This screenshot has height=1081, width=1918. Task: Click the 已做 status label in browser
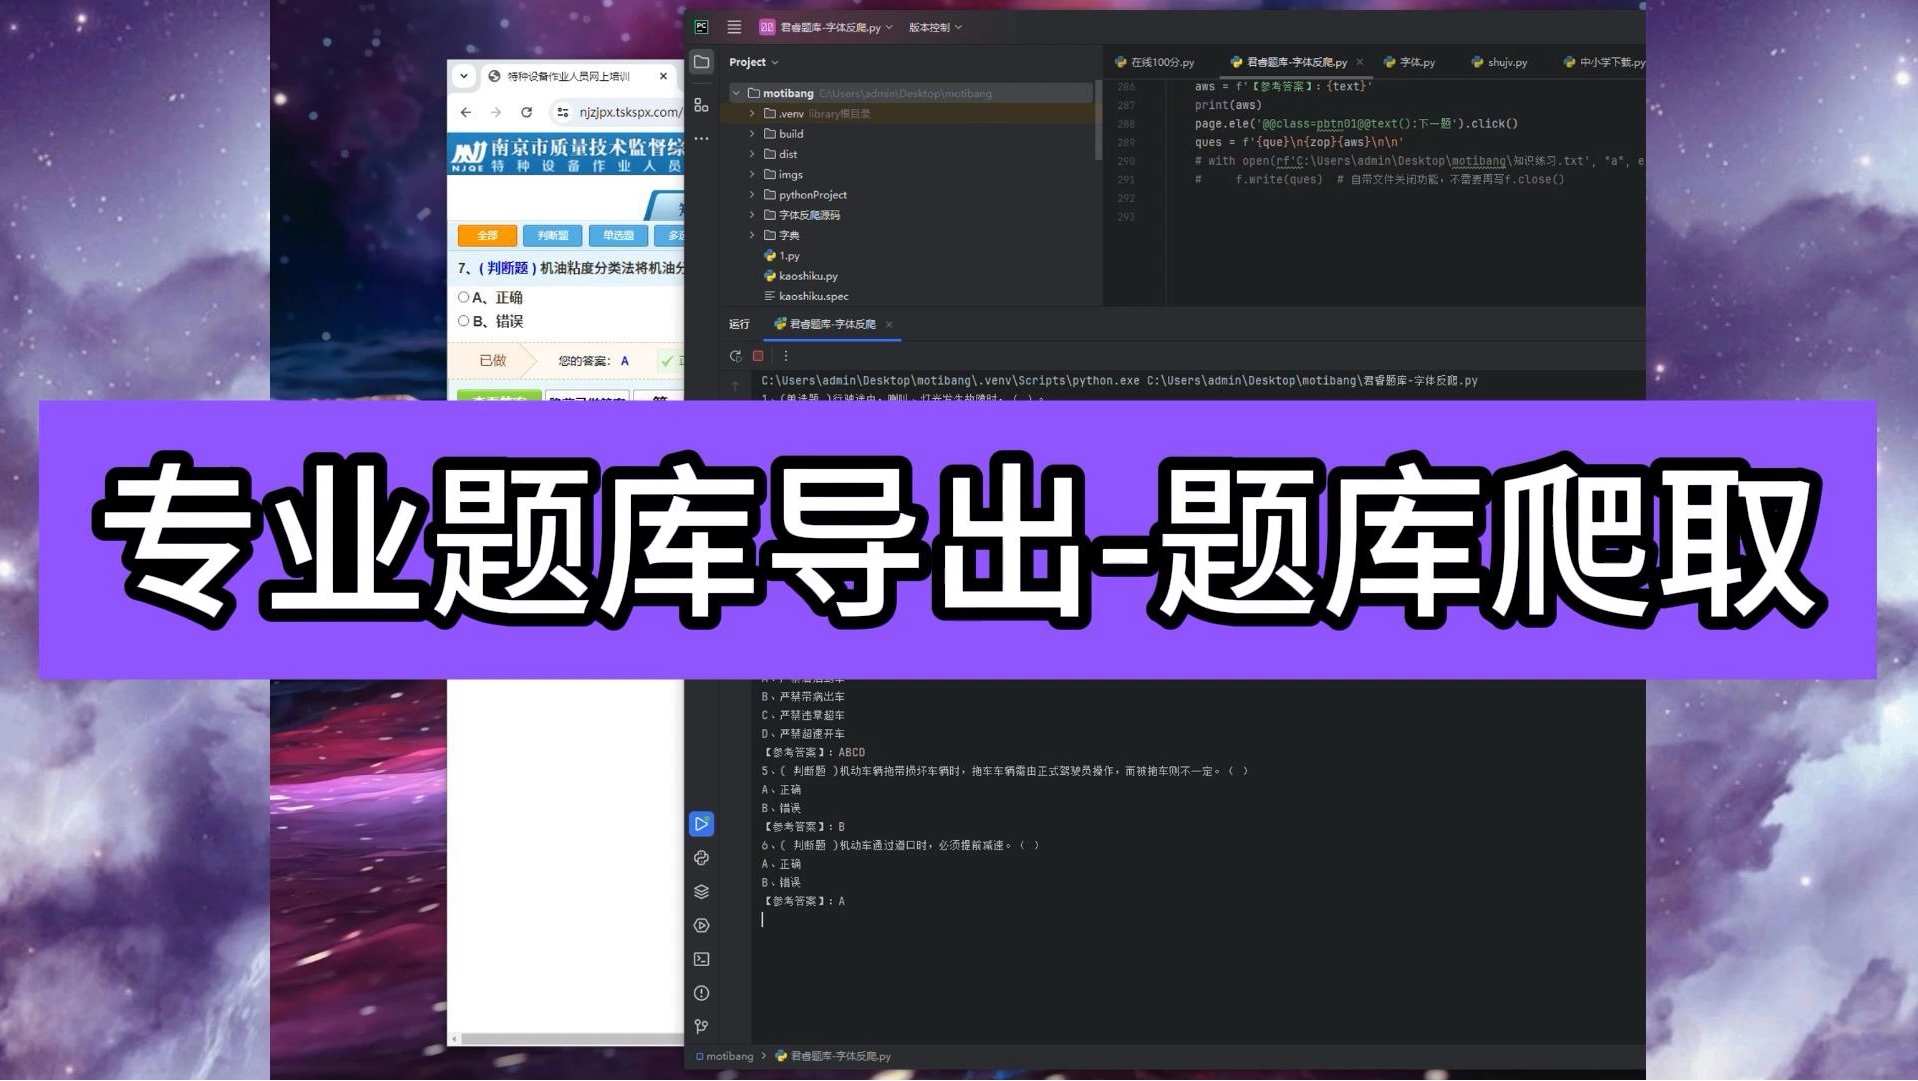pyautogui.click(x=493, y=360)
